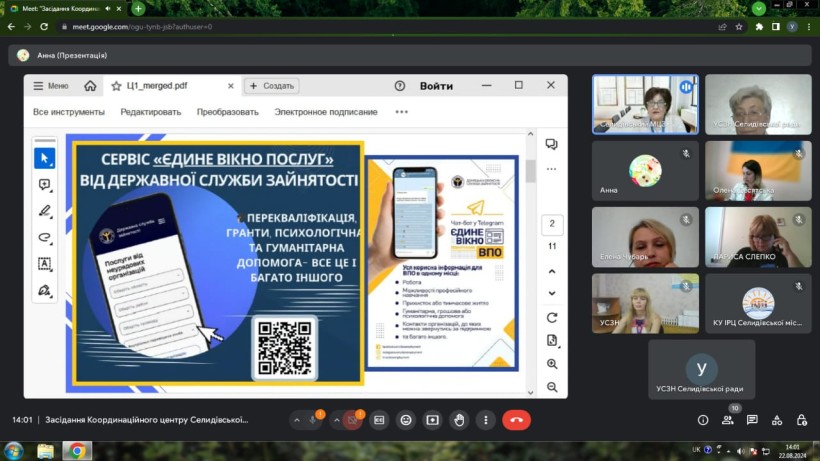Viewport: 820px width, 461px height.
Task: Go to next page with down chevron
Action: 552,293
